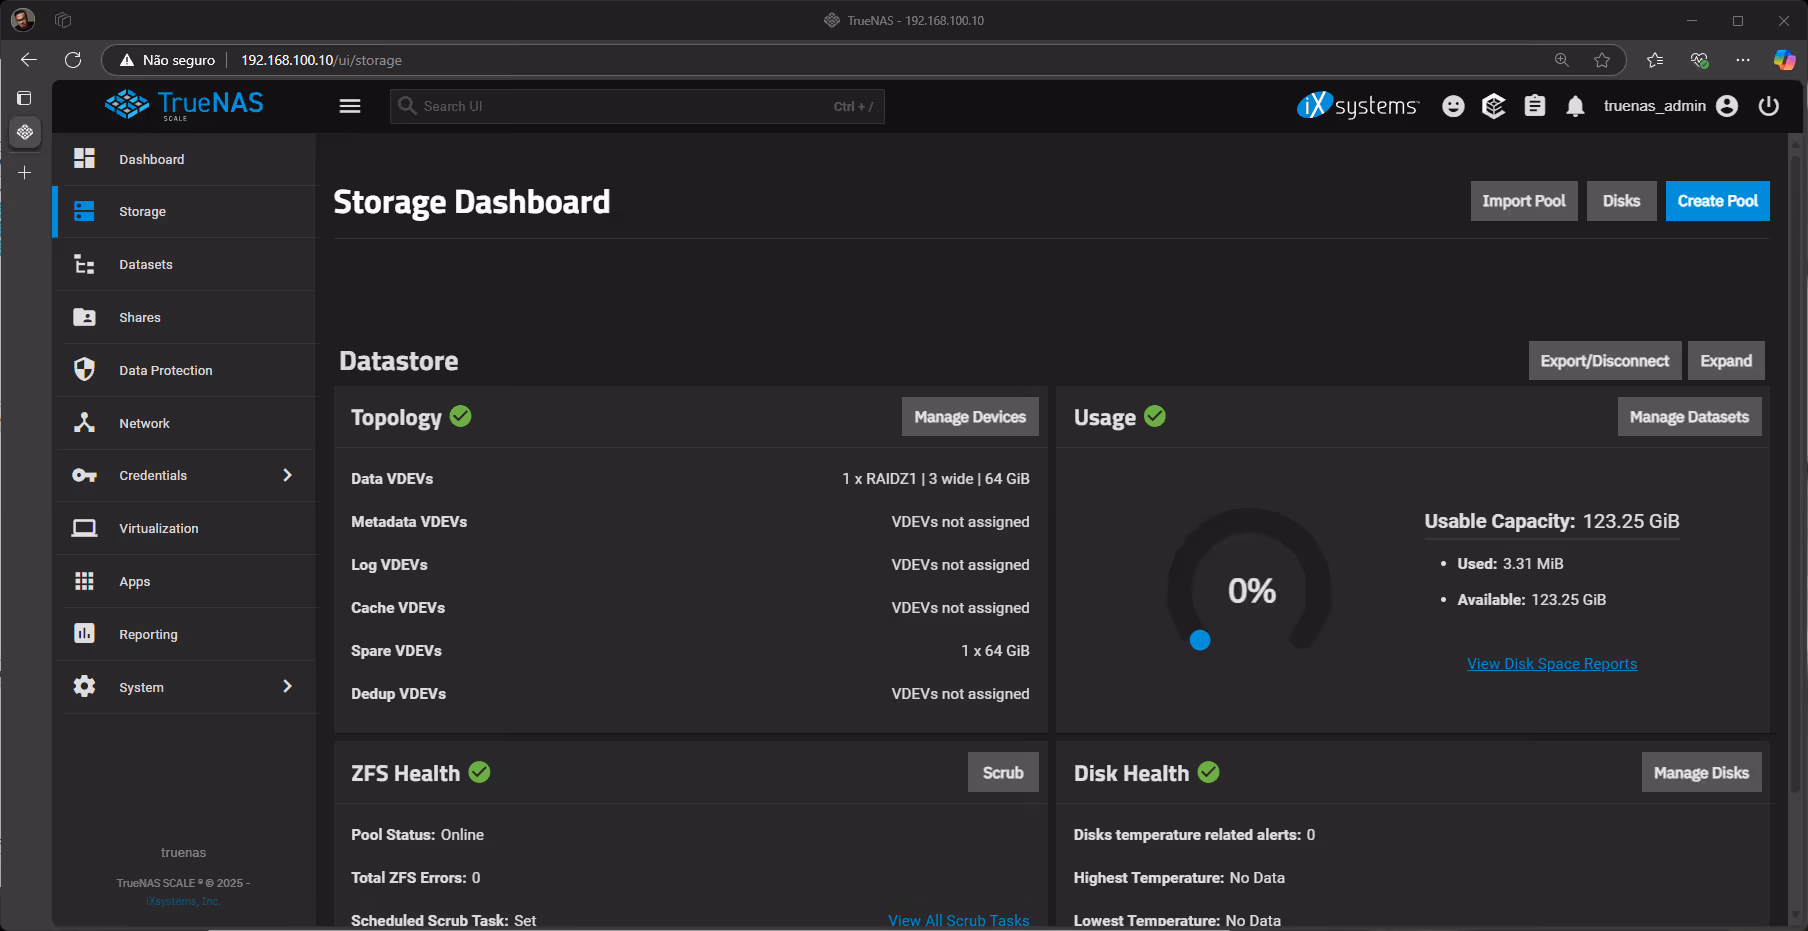This screenshot has width=1808, height=931.
Task: Click the TrueNAS SCALE logo
Action: click(185, 104)
